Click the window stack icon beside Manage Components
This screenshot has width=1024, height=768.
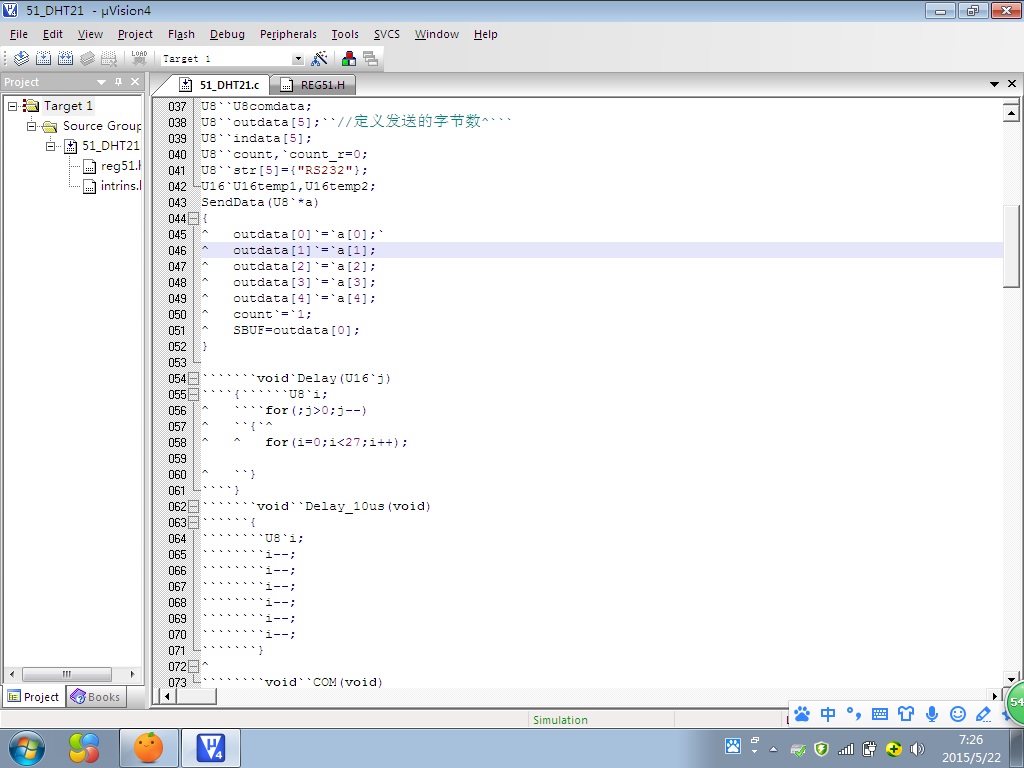(370, 59)
